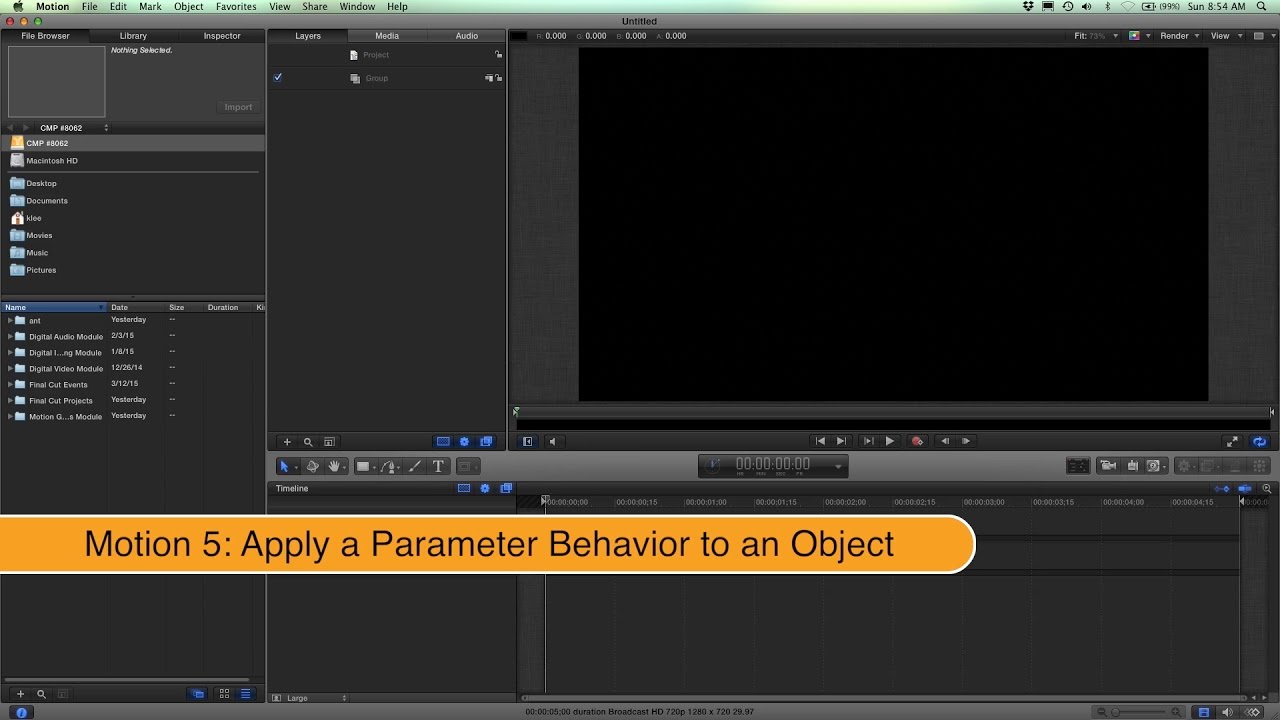The image size is (1280, 720).
Task: Click the search magnifier in Layers pane
Action: 308,442
